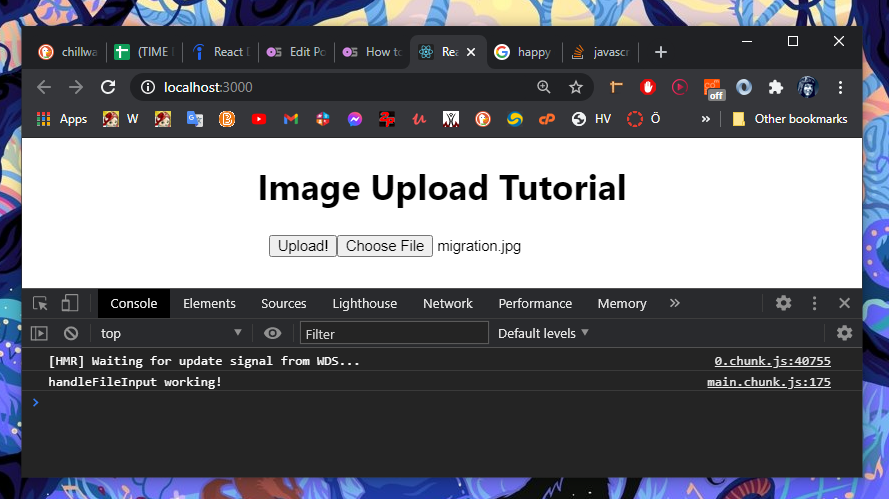
Task: Click the console prompt input line
Action: coord(442,403)
